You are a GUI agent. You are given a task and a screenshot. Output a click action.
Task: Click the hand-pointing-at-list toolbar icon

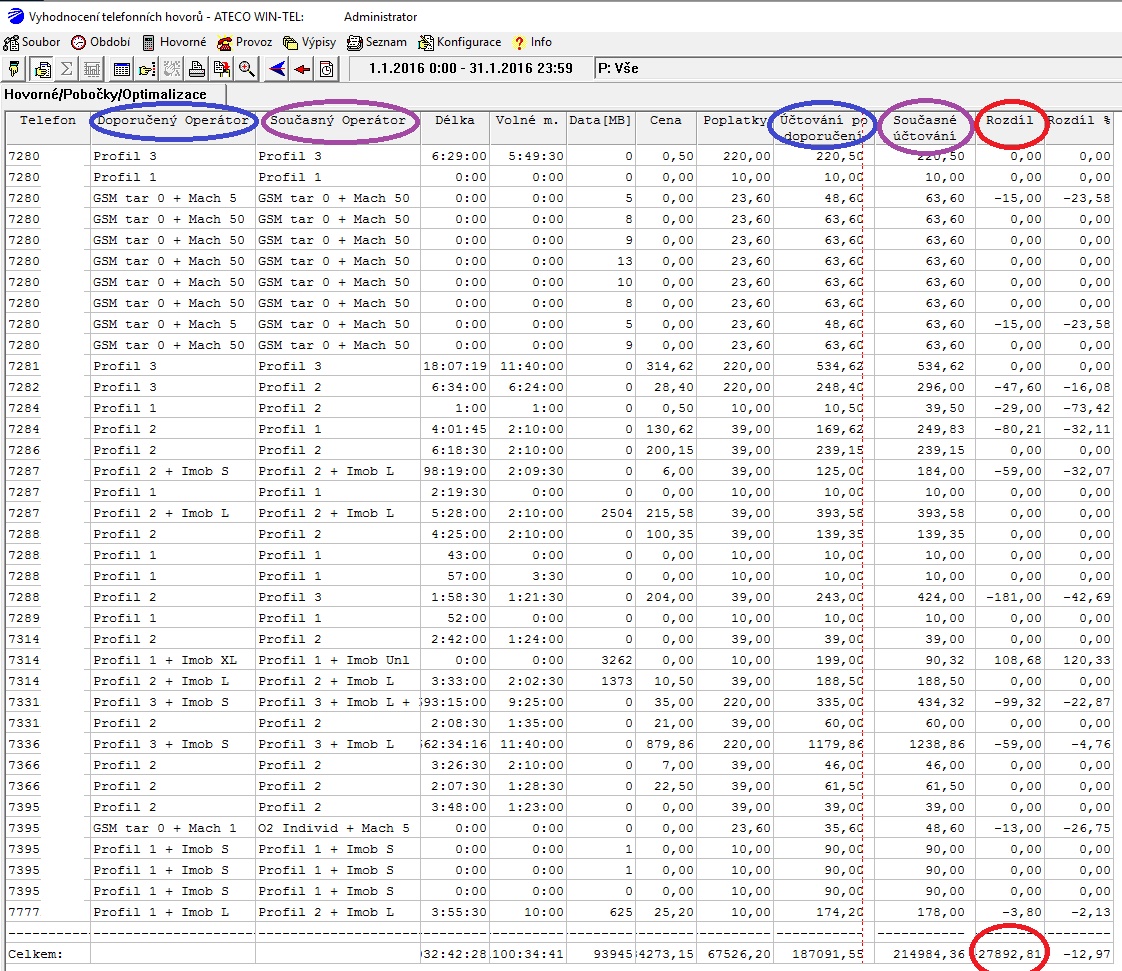(x=147, y=69)
